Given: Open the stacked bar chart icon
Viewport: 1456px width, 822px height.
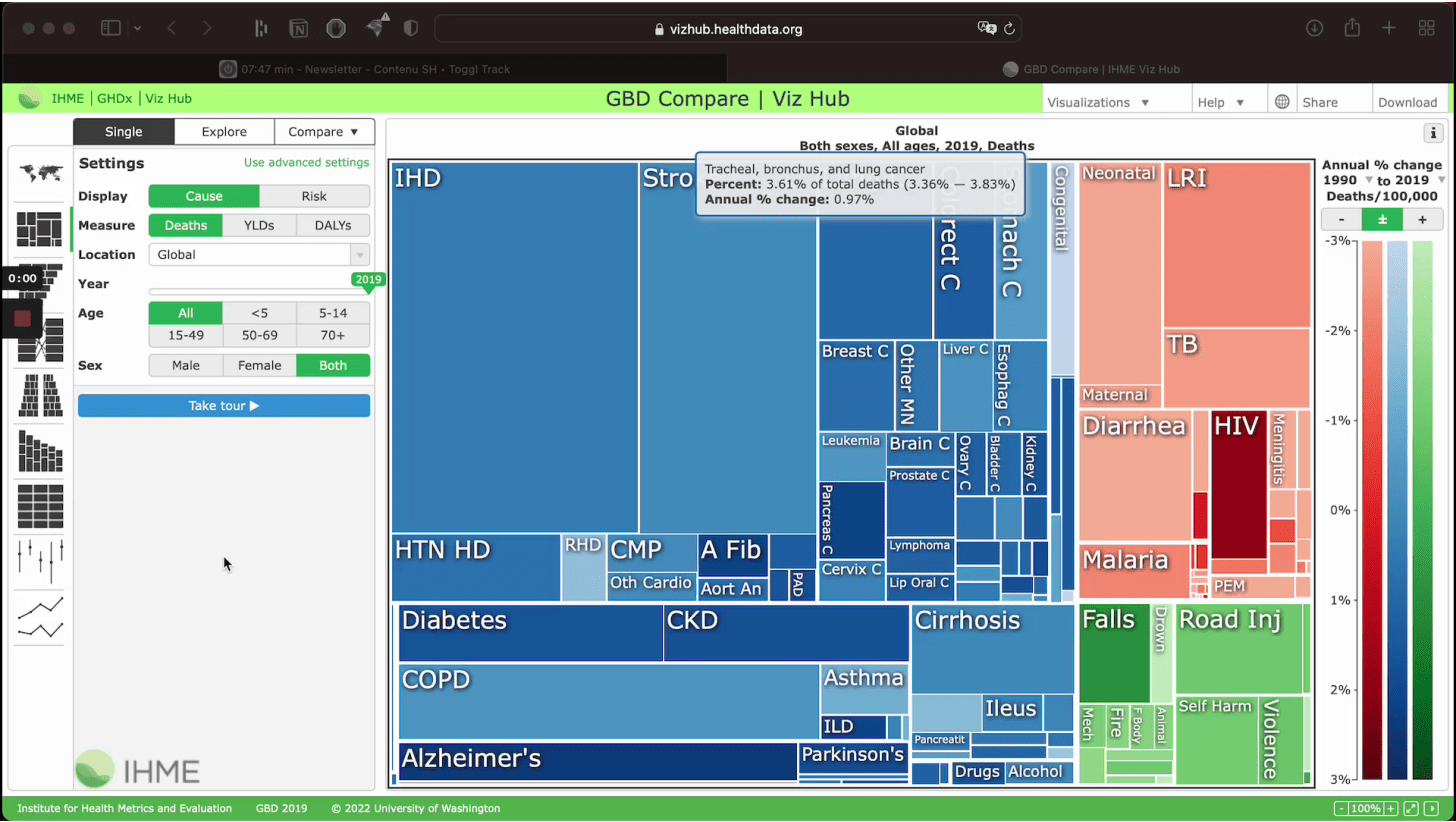Looking at the screenshot, I should (x=40, y=451).
